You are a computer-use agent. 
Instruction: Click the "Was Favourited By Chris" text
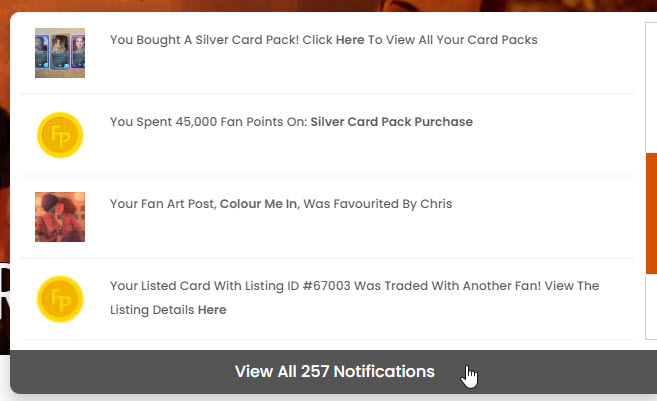pos(378,204)
